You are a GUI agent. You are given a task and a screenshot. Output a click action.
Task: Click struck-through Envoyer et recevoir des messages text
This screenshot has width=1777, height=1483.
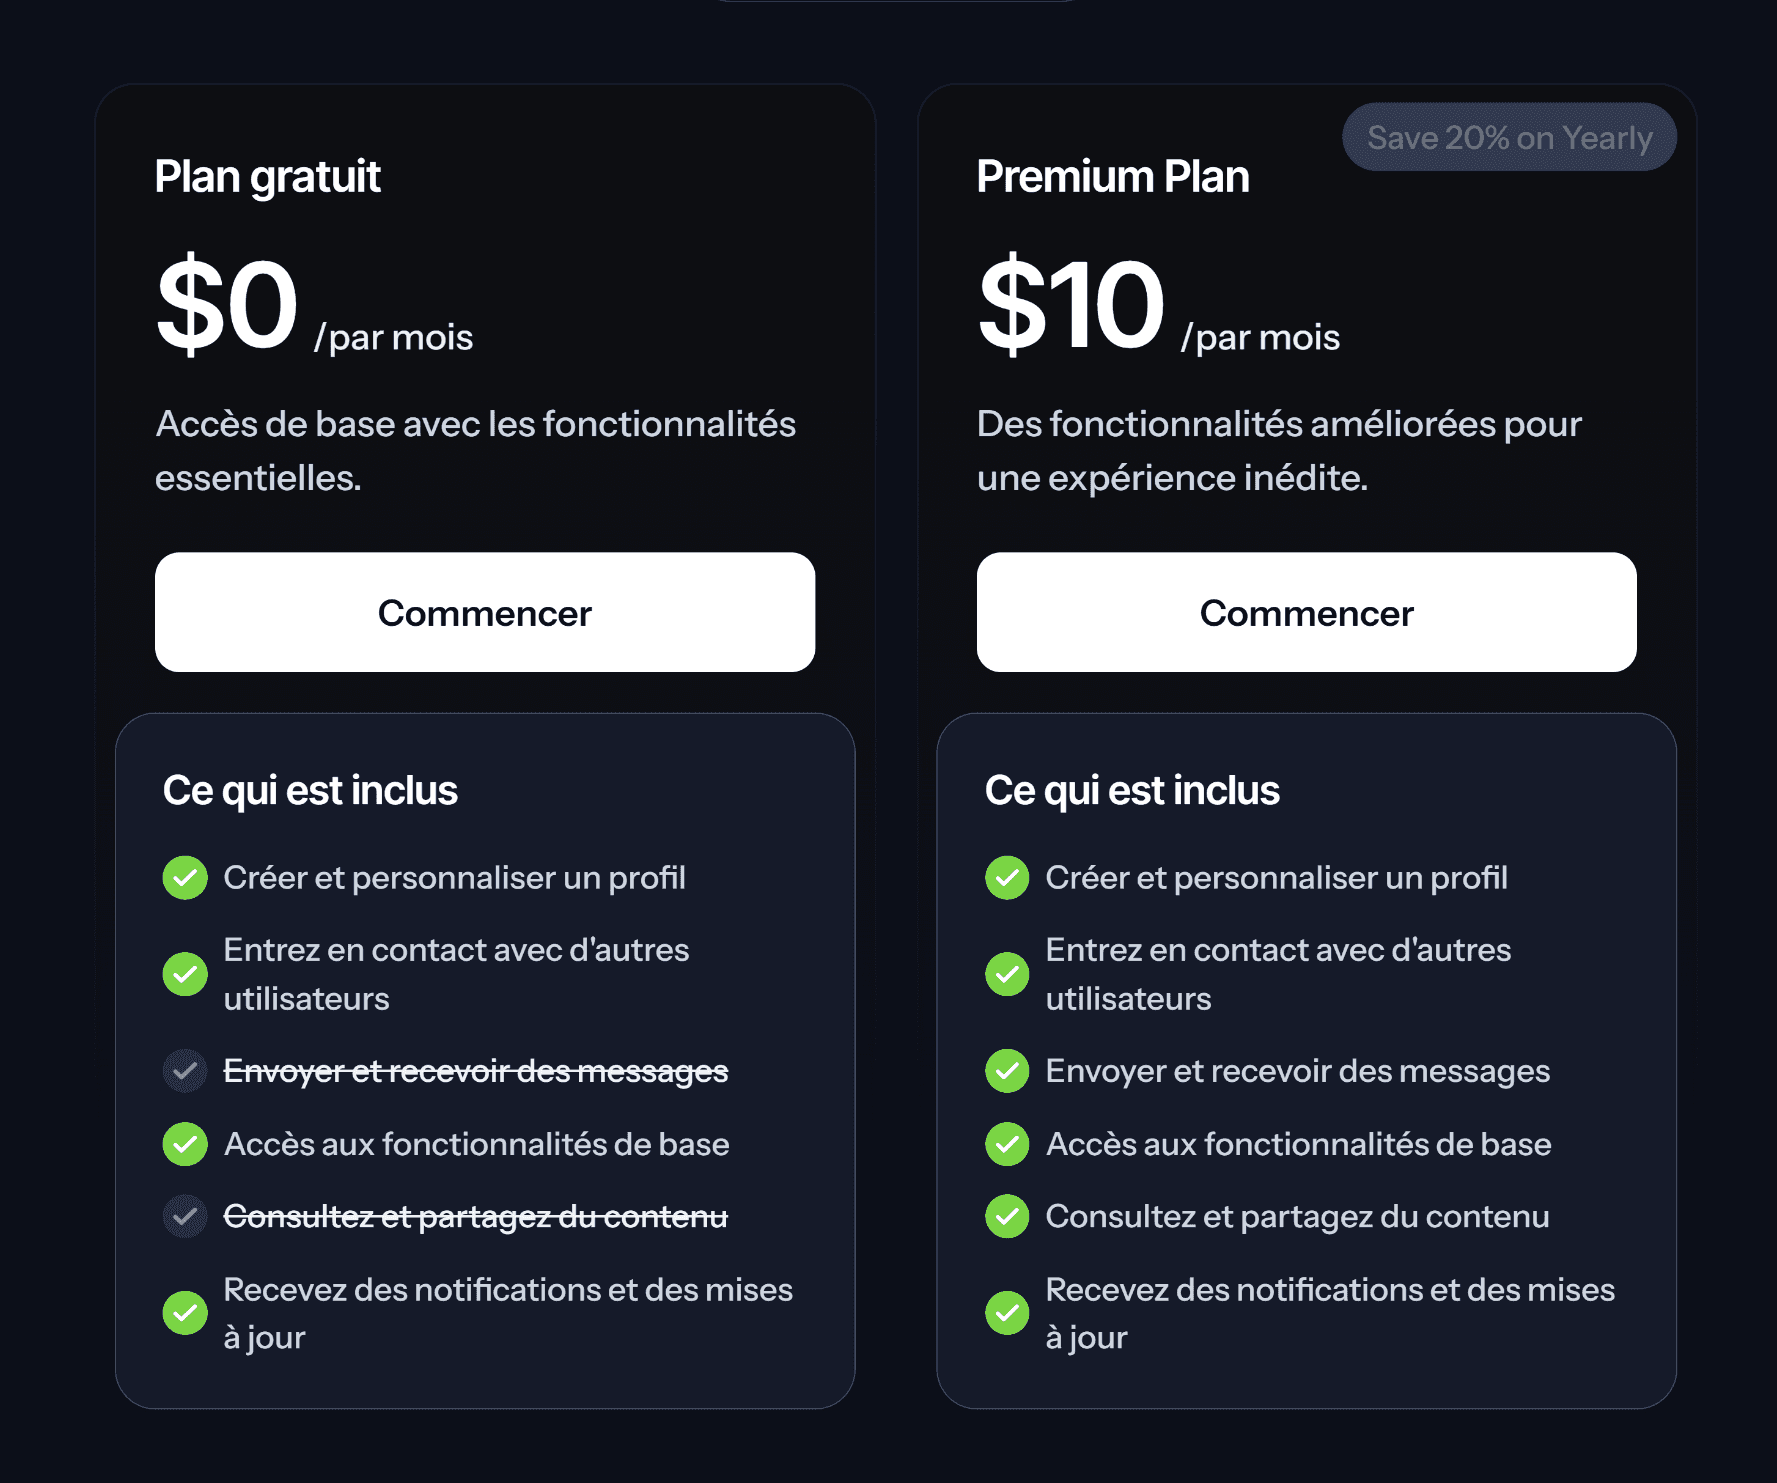click(x=475, y=1071)
